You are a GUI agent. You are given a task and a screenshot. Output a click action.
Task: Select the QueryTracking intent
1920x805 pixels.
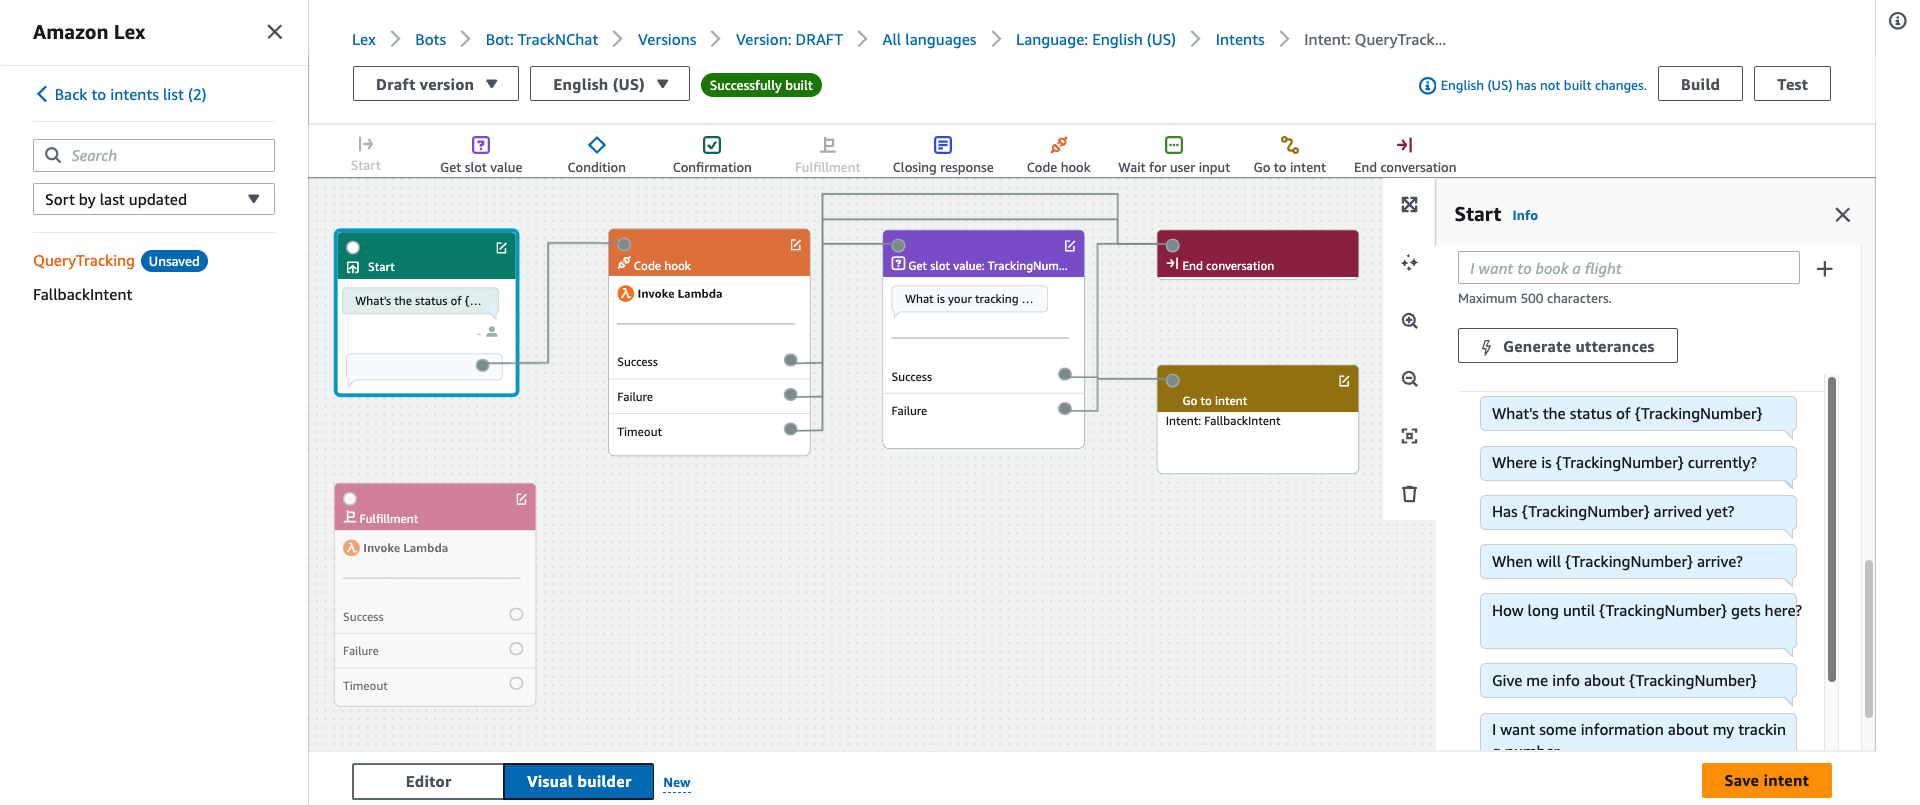pos(84,261)
